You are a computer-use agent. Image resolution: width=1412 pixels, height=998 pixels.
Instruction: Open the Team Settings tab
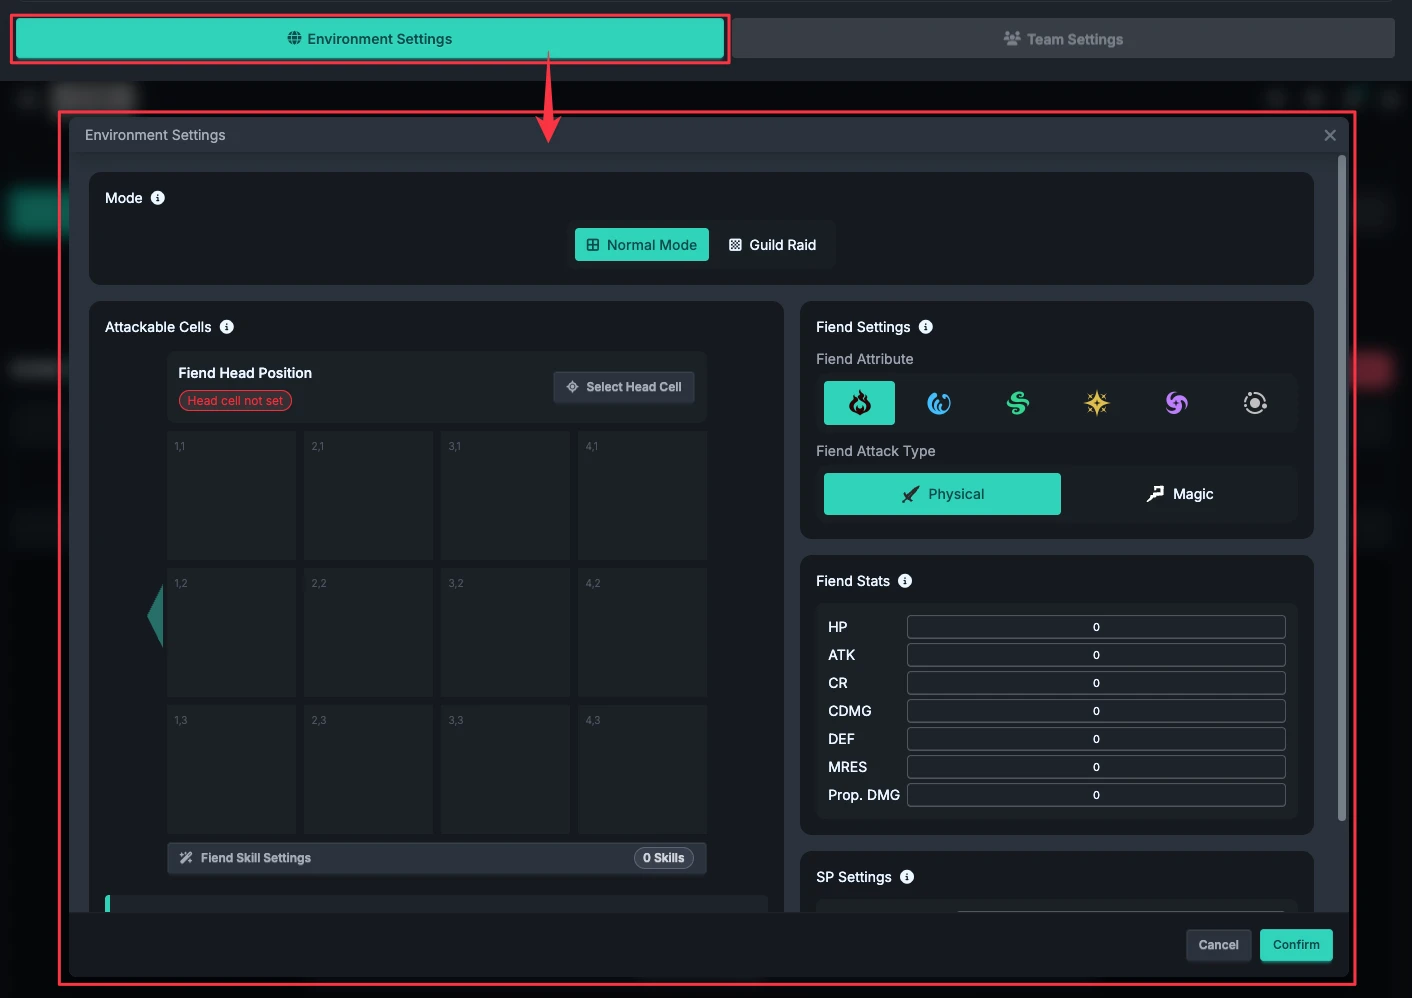tap(1063, 39)
